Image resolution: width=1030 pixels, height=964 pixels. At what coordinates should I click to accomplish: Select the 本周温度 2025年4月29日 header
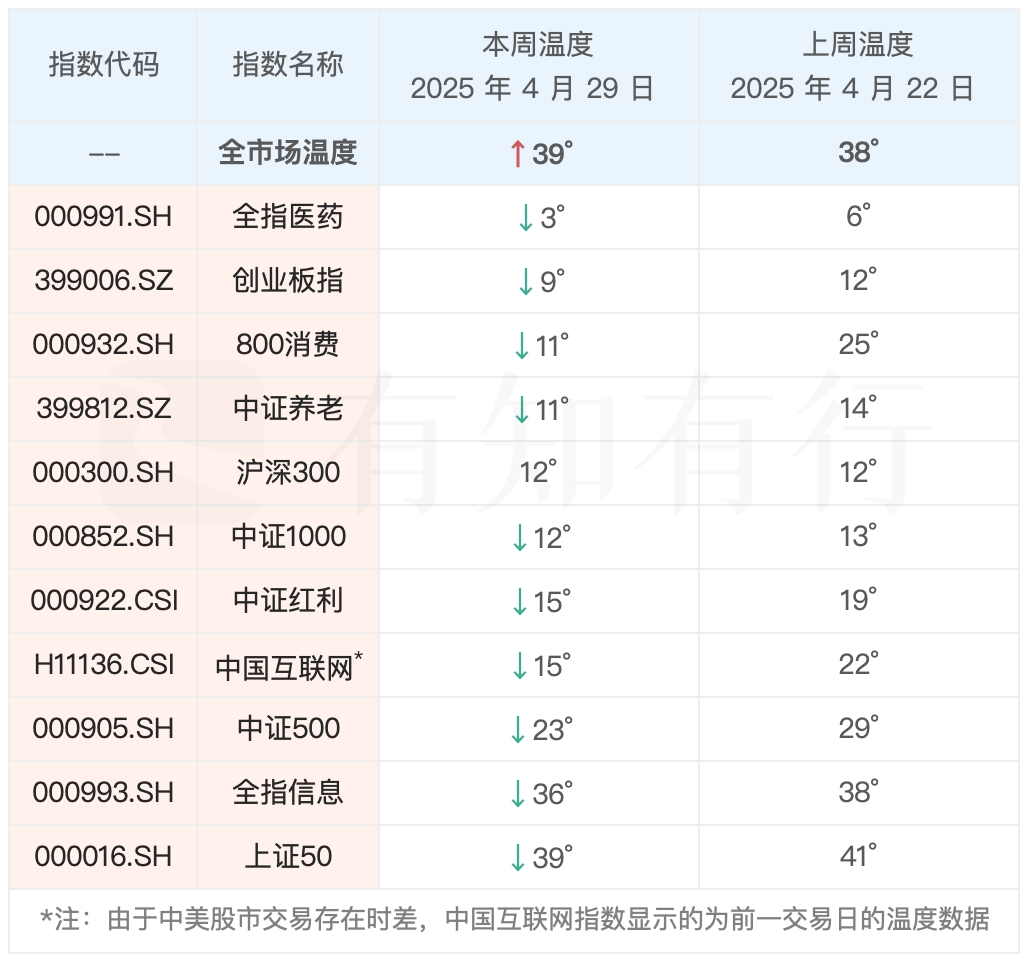(x=539, y=66)
